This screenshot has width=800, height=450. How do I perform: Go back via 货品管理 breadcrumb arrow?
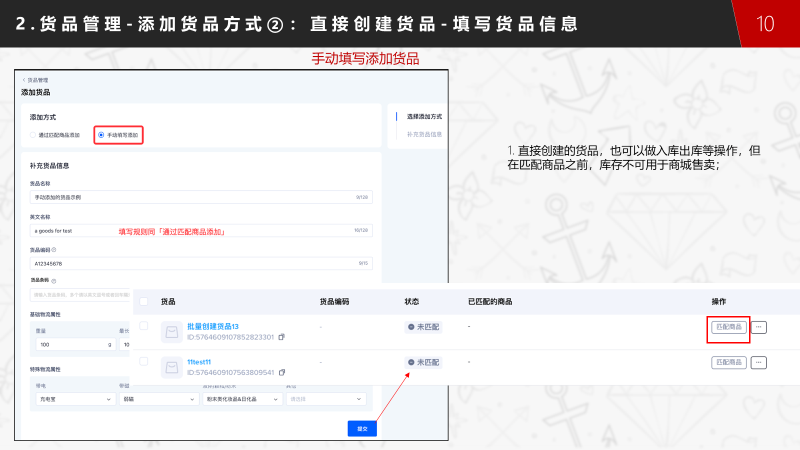(x=23, y=80)
